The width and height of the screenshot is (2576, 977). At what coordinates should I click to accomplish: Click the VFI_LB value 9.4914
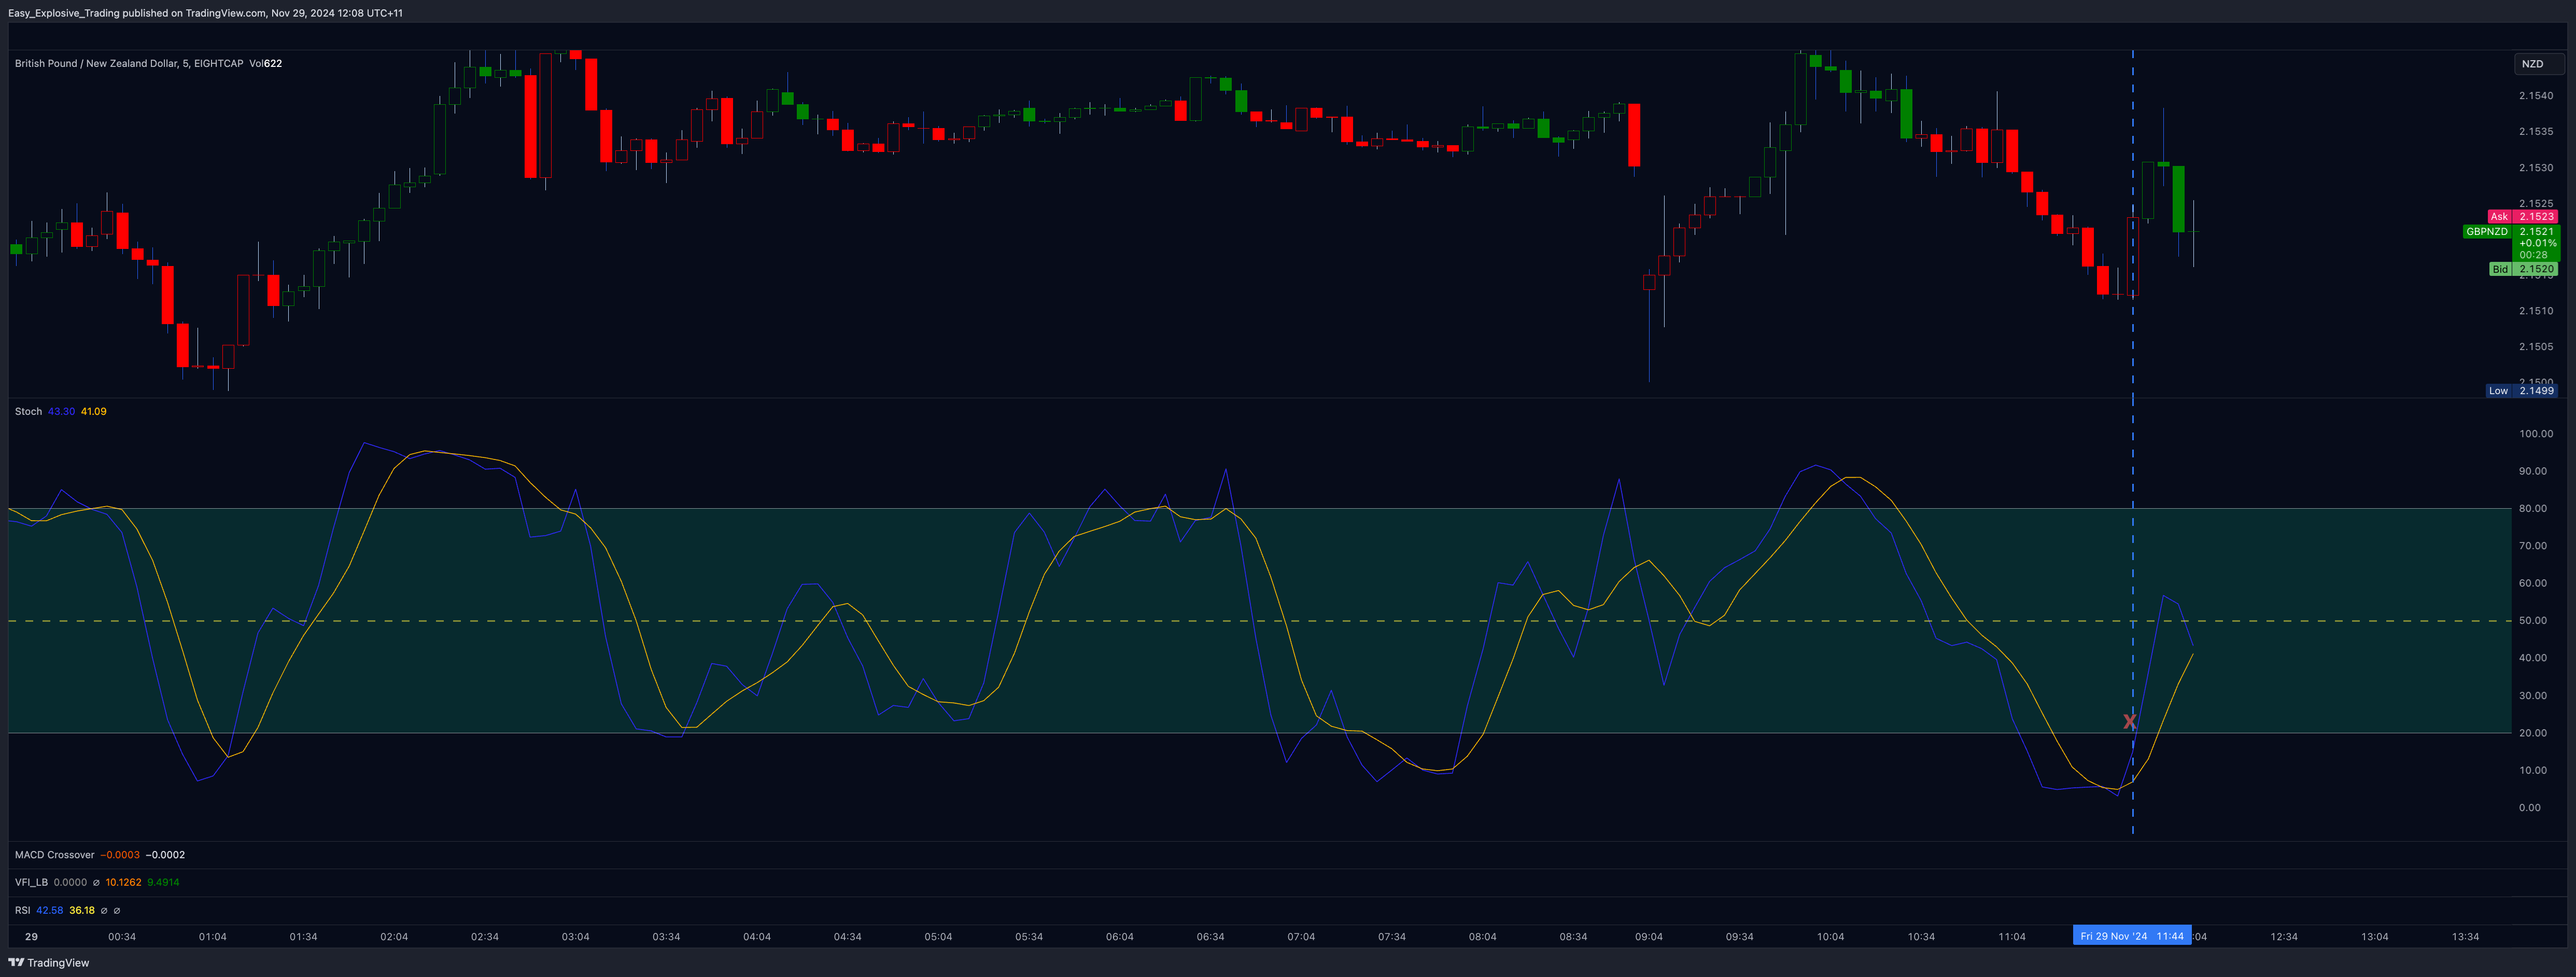163,882
